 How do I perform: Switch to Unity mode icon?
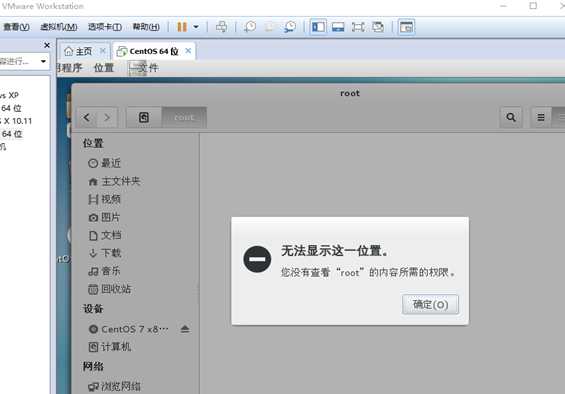(x=378, y=27)
